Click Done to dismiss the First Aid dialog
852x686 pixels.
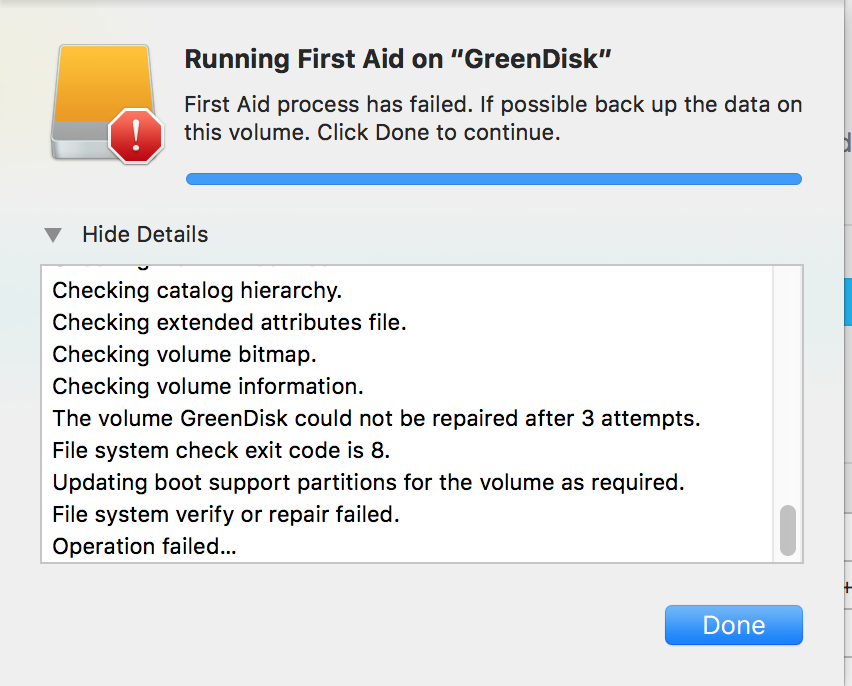pyautogui.click(x=733, y=624)
